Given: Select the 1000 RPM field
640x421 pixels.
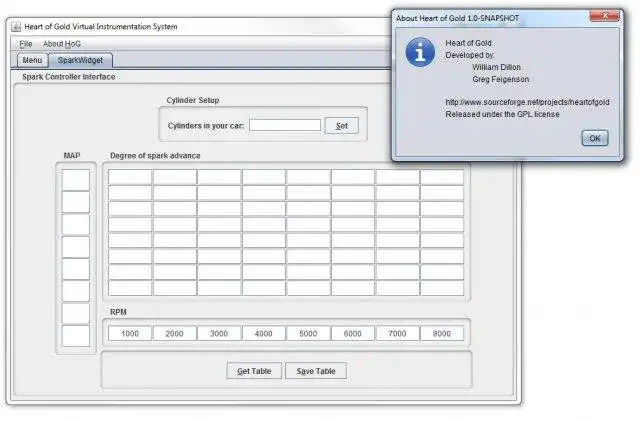Looking at the screenshot, I should (x=130, y=333).
